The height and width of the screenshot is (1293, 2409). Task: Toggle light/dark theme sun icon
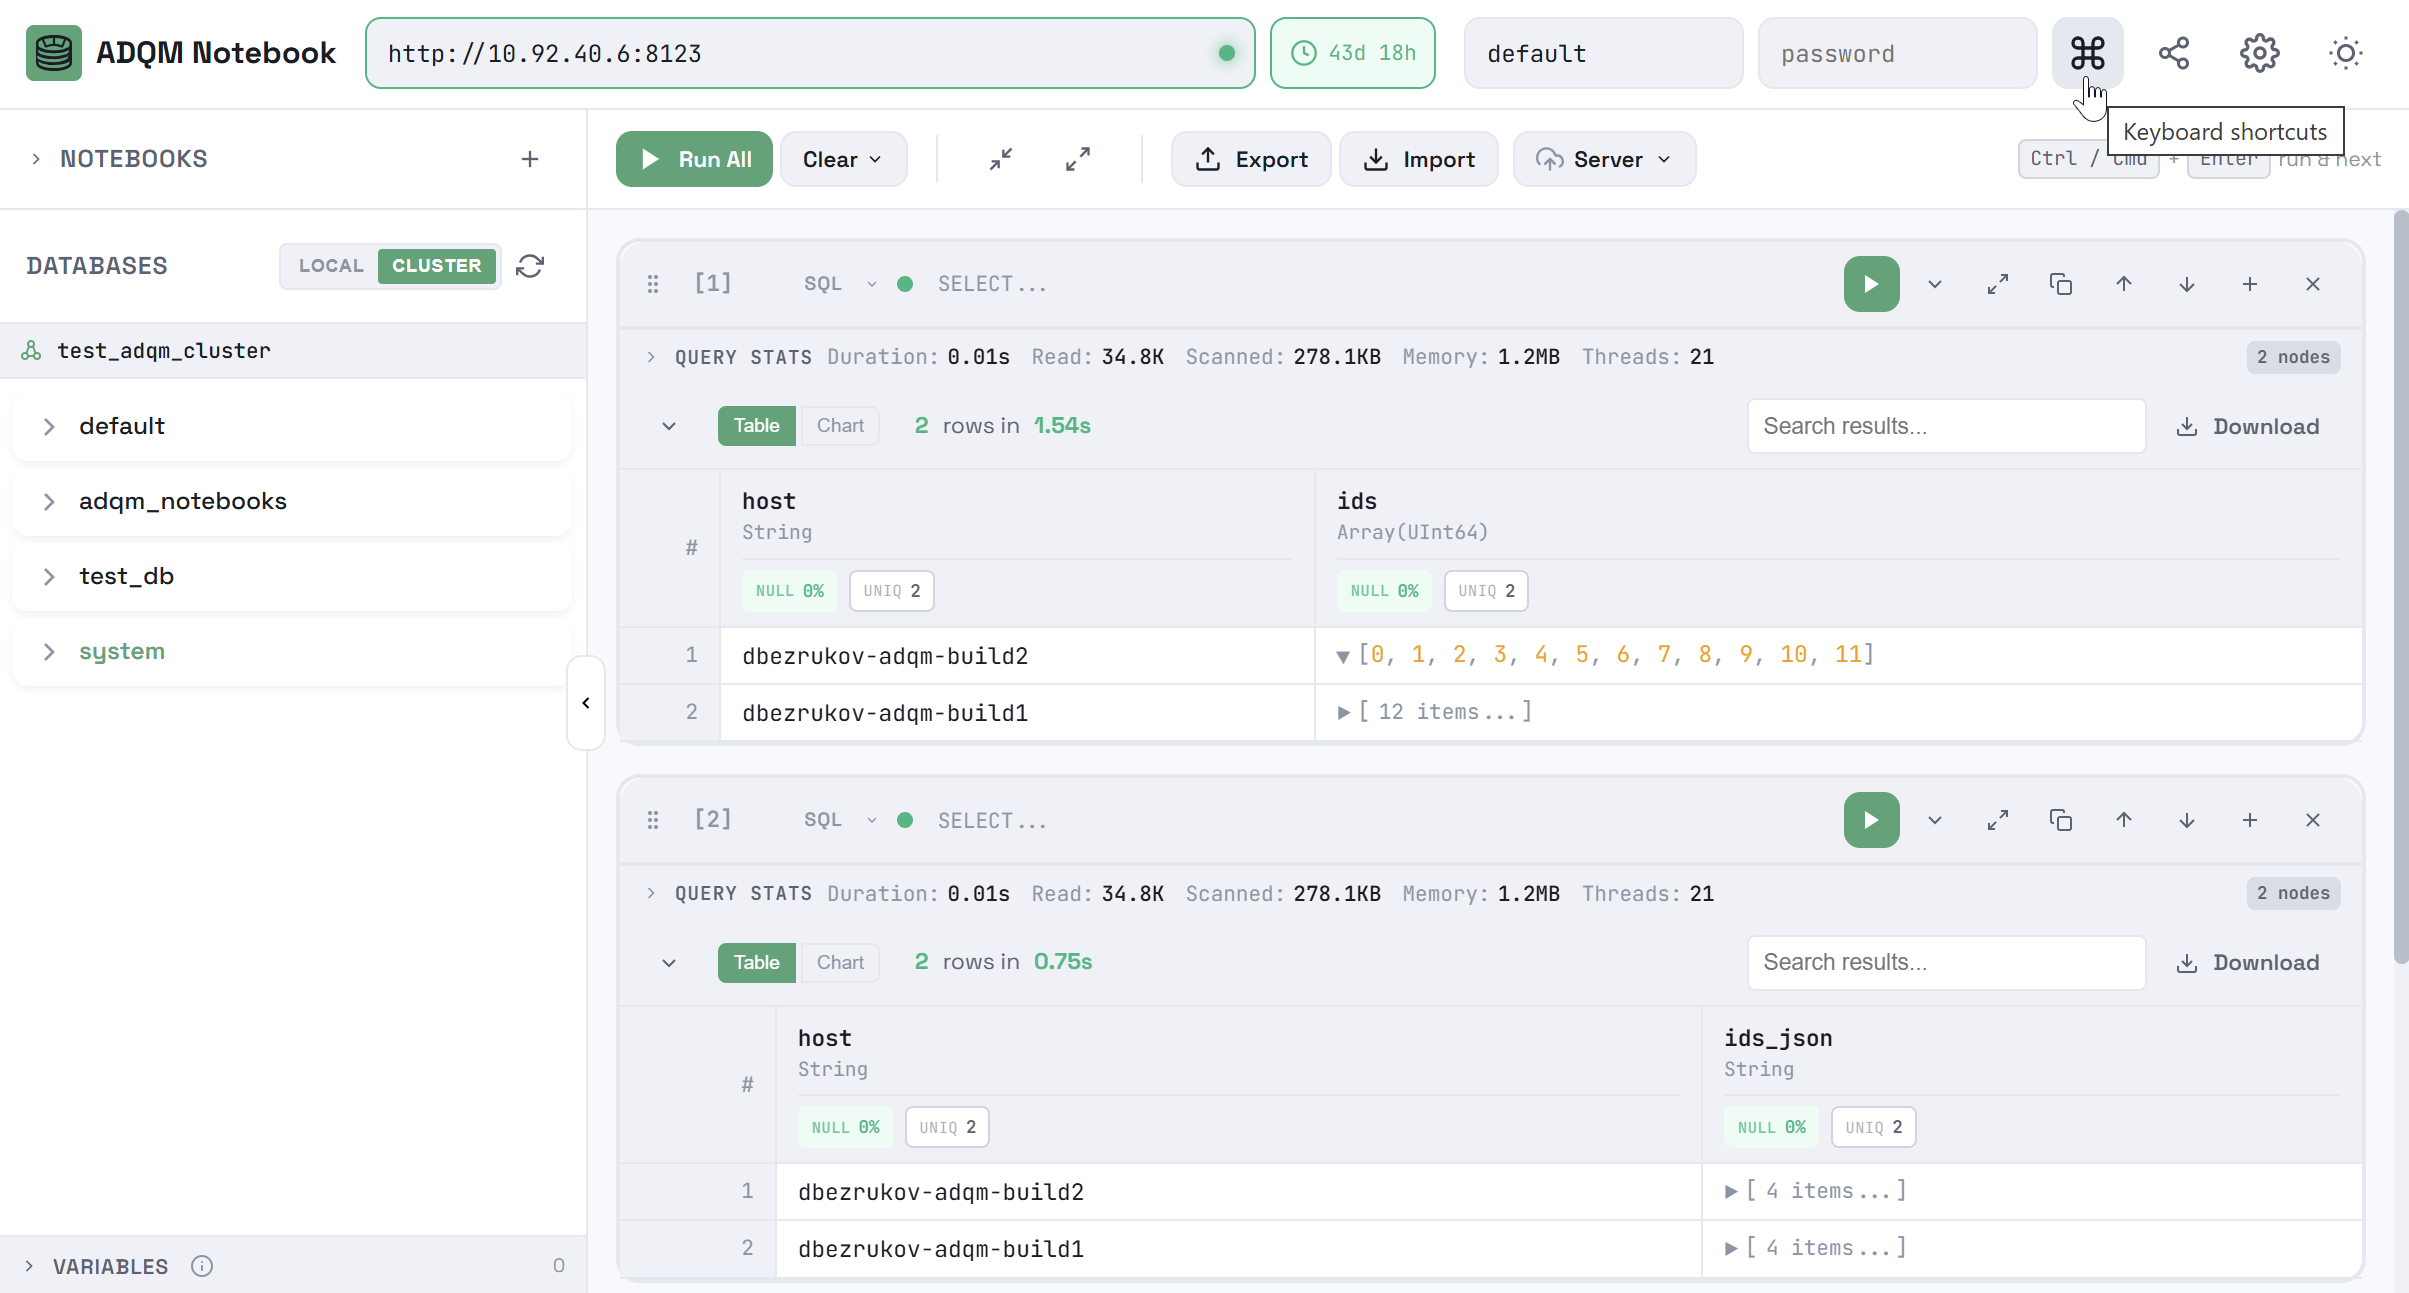pyautogui.click(x=2345, y=53)
